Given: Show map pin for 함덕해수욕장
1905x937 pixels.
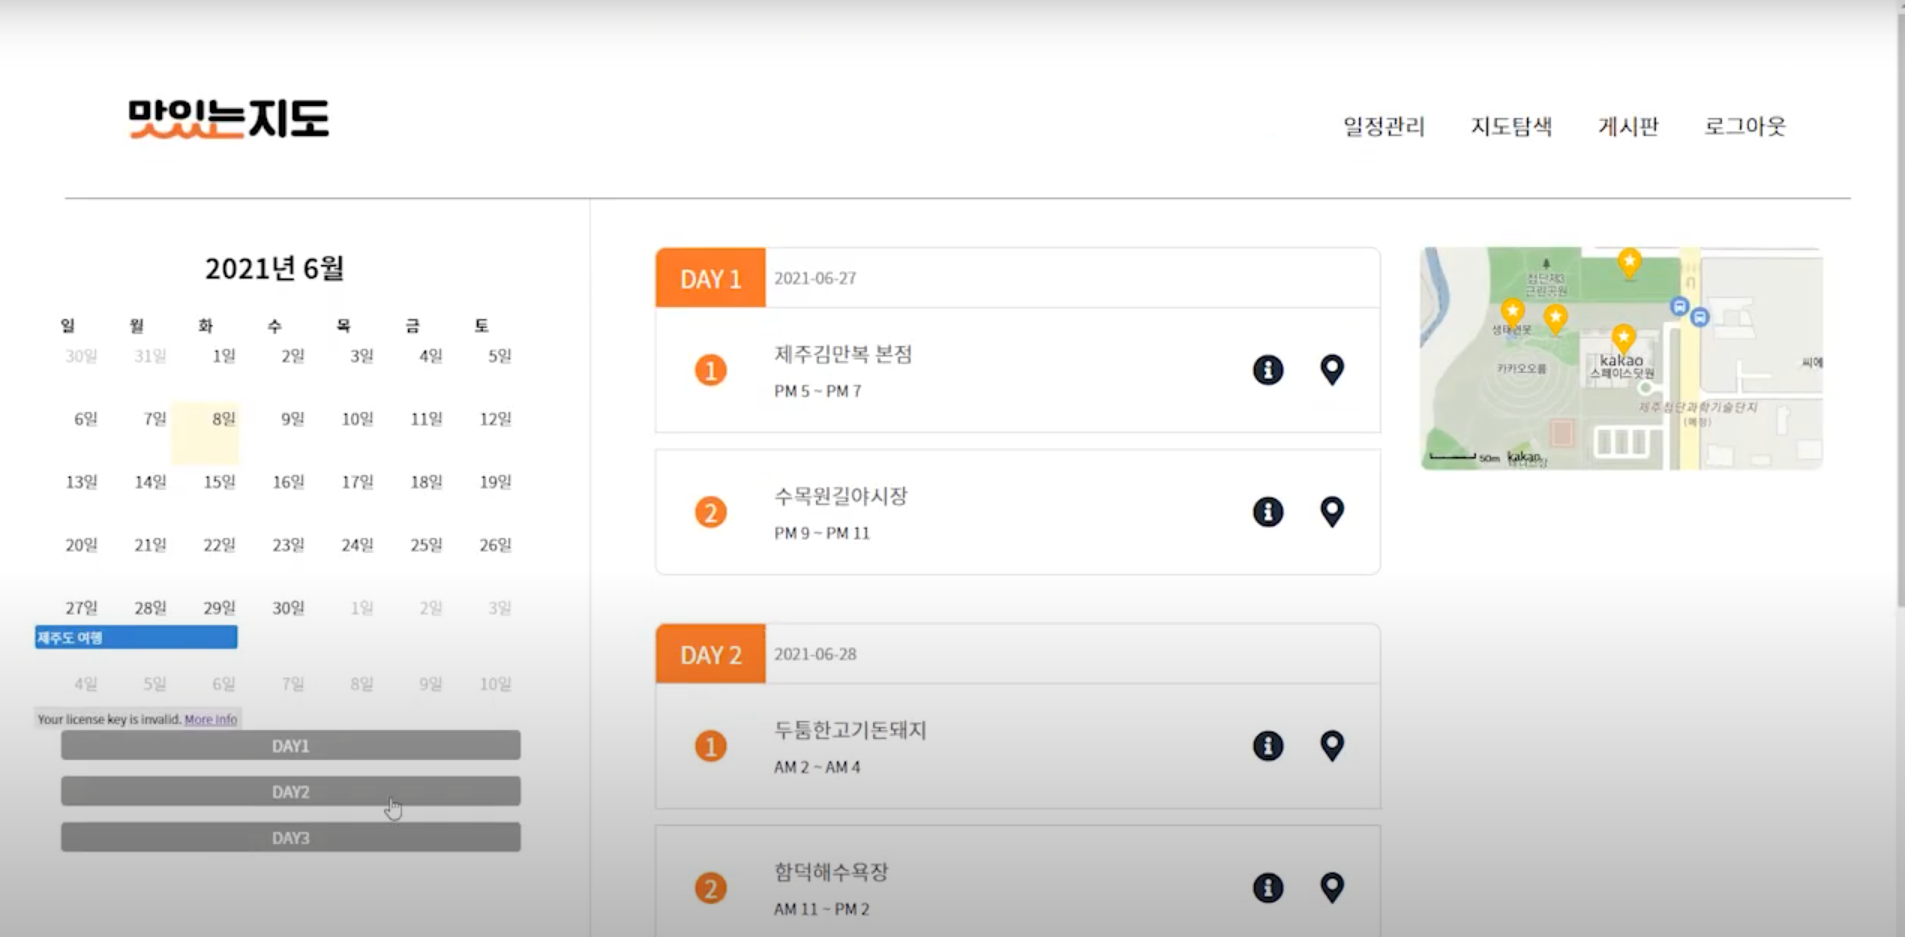Looking at the screenshot, I should (x=1332, y=888).
